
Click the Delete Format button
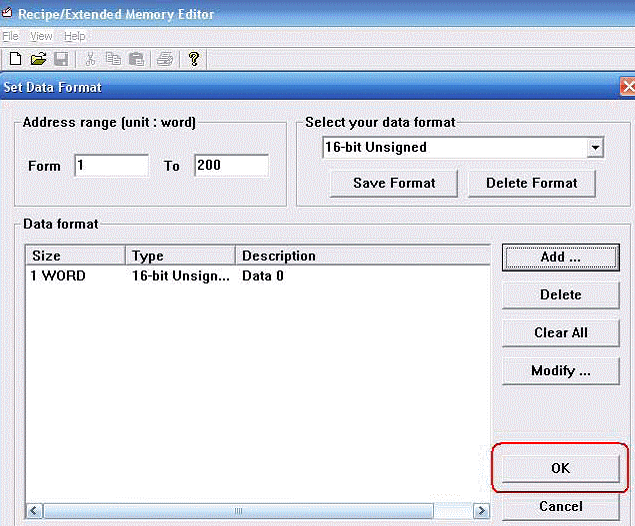click(x=532, y=183)
